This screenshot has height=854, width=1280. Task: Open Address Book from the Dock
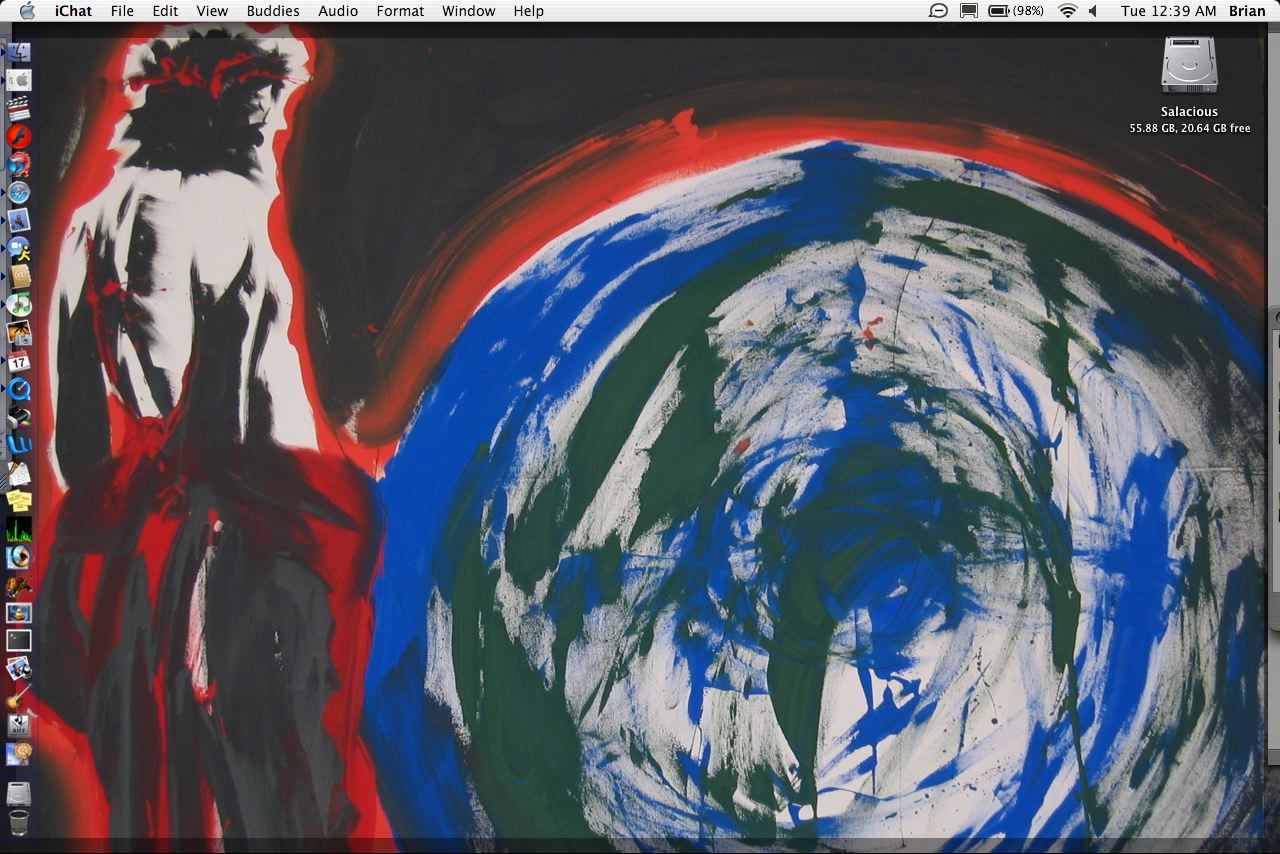click(19, 276)
